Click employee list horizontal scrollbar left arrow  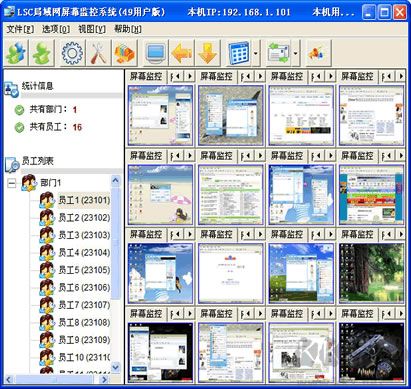pyautogui.click(x=9, y=380)
